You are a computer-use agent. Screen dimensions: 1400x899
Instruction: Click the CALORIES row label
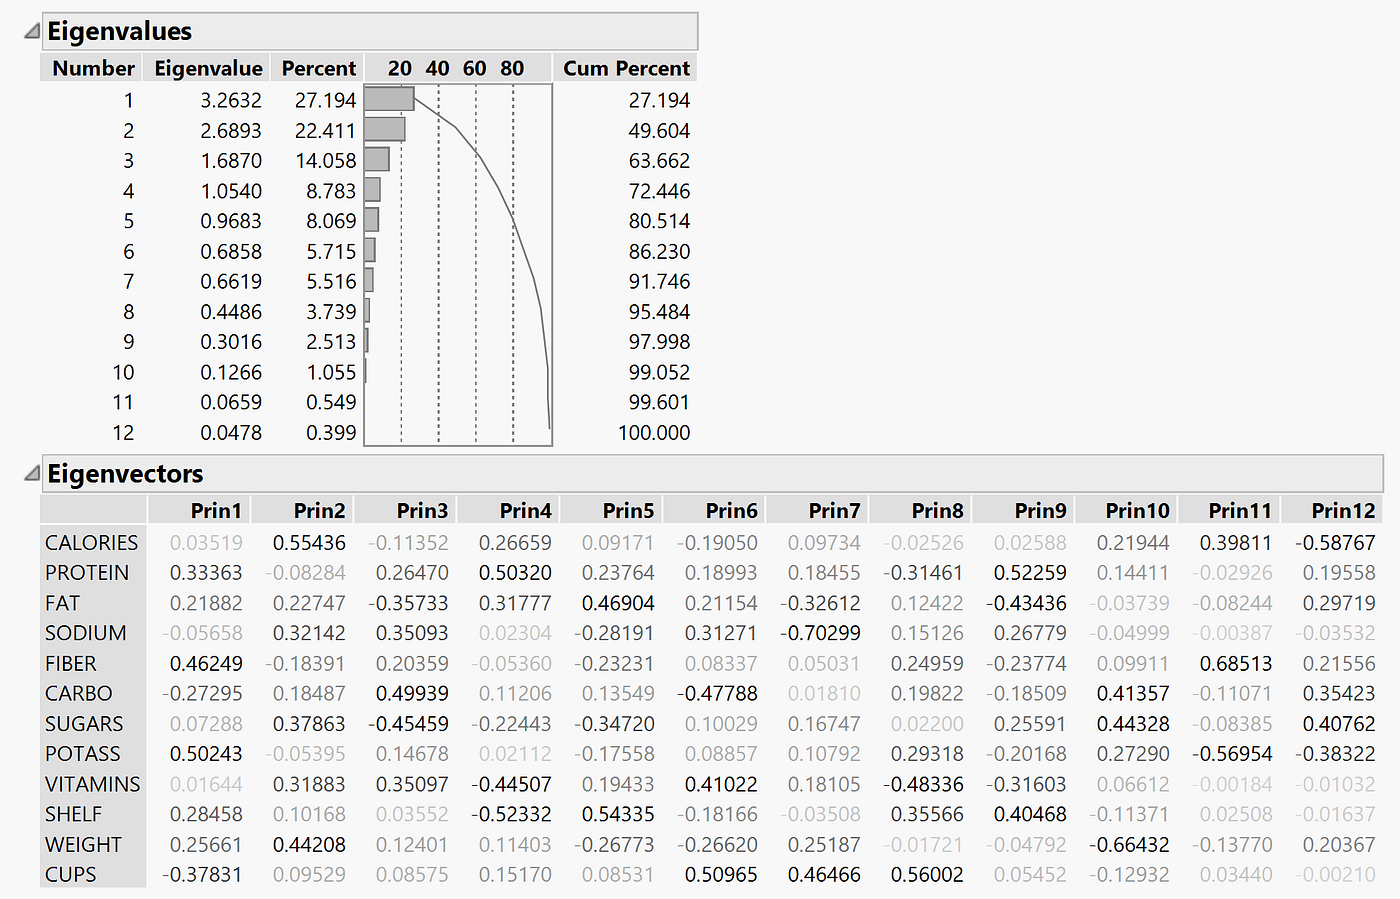click(91, 542)
